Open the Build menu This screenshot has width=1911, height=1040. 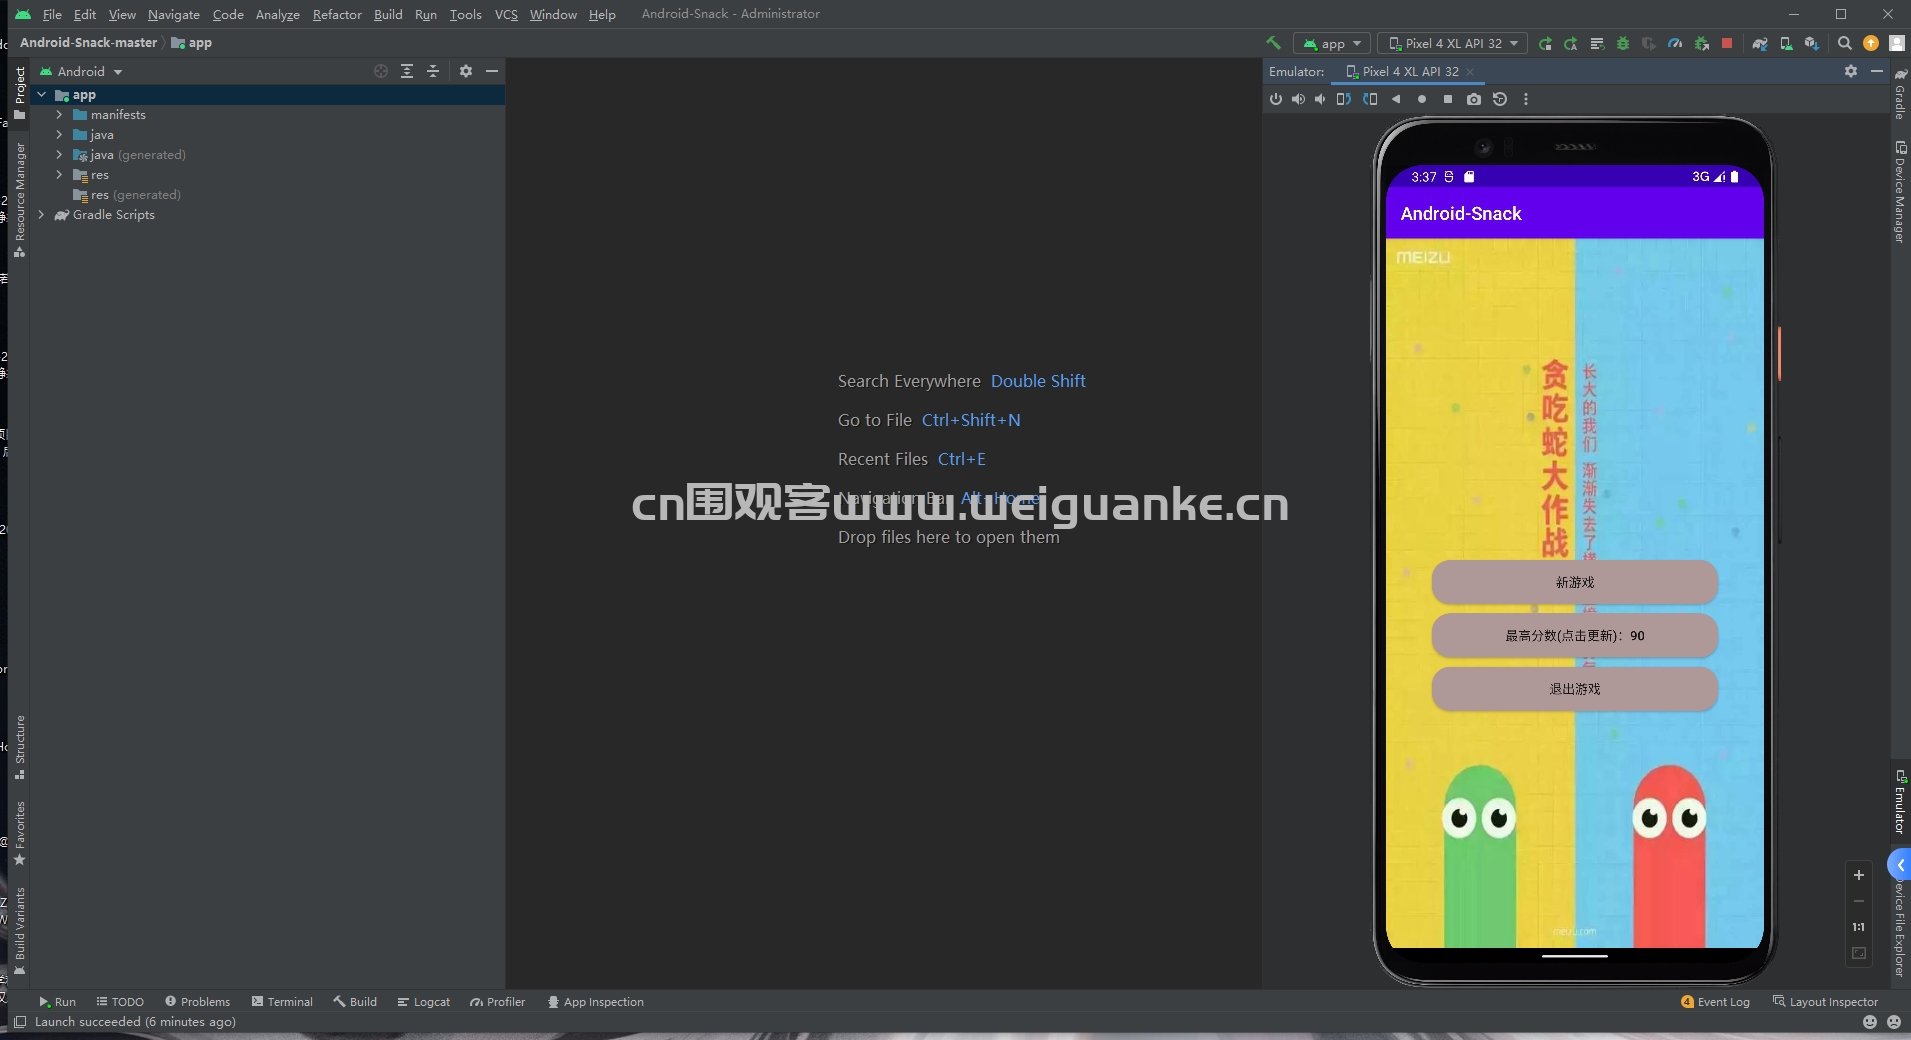coord(388,14)
